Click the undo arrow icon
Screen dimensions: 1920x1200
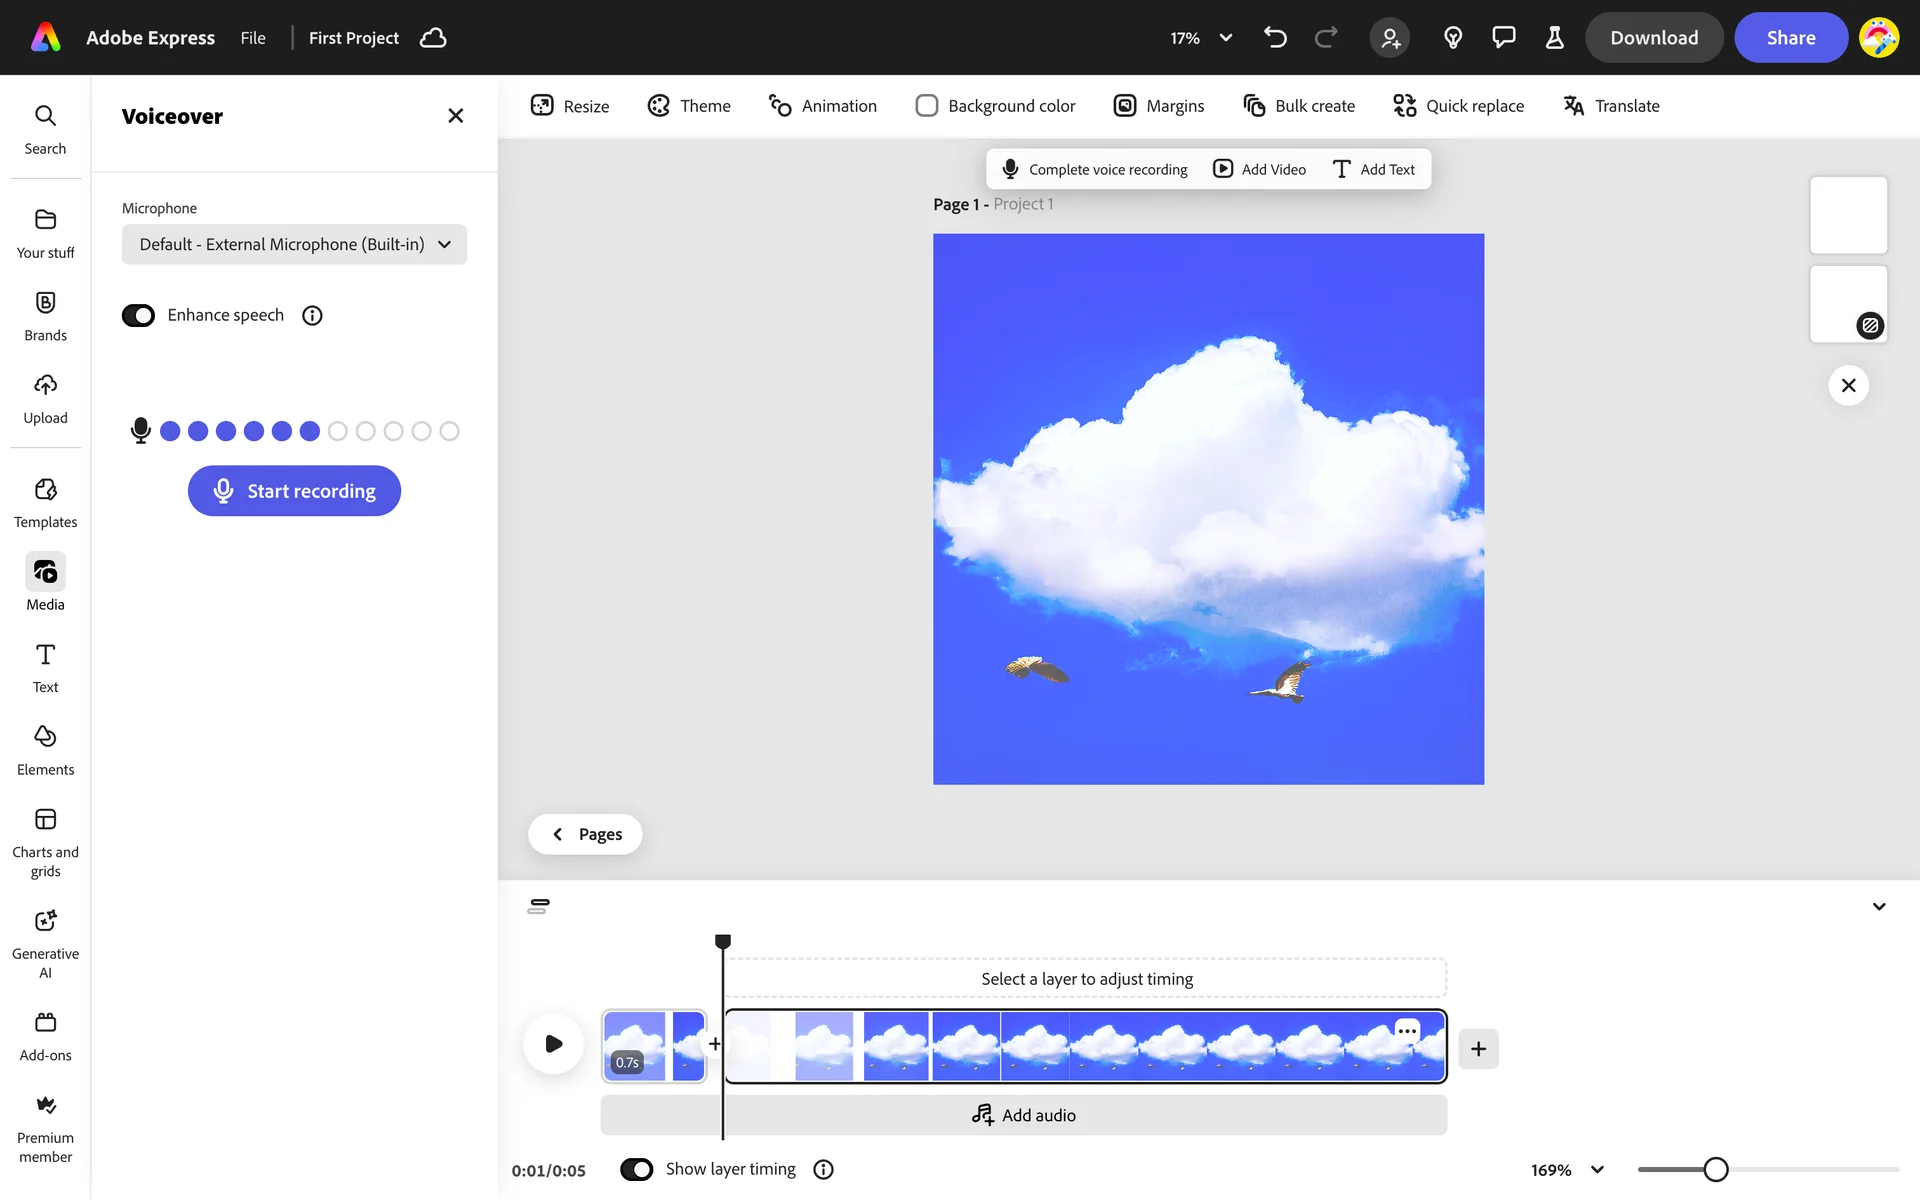(x=1275, y=38)
